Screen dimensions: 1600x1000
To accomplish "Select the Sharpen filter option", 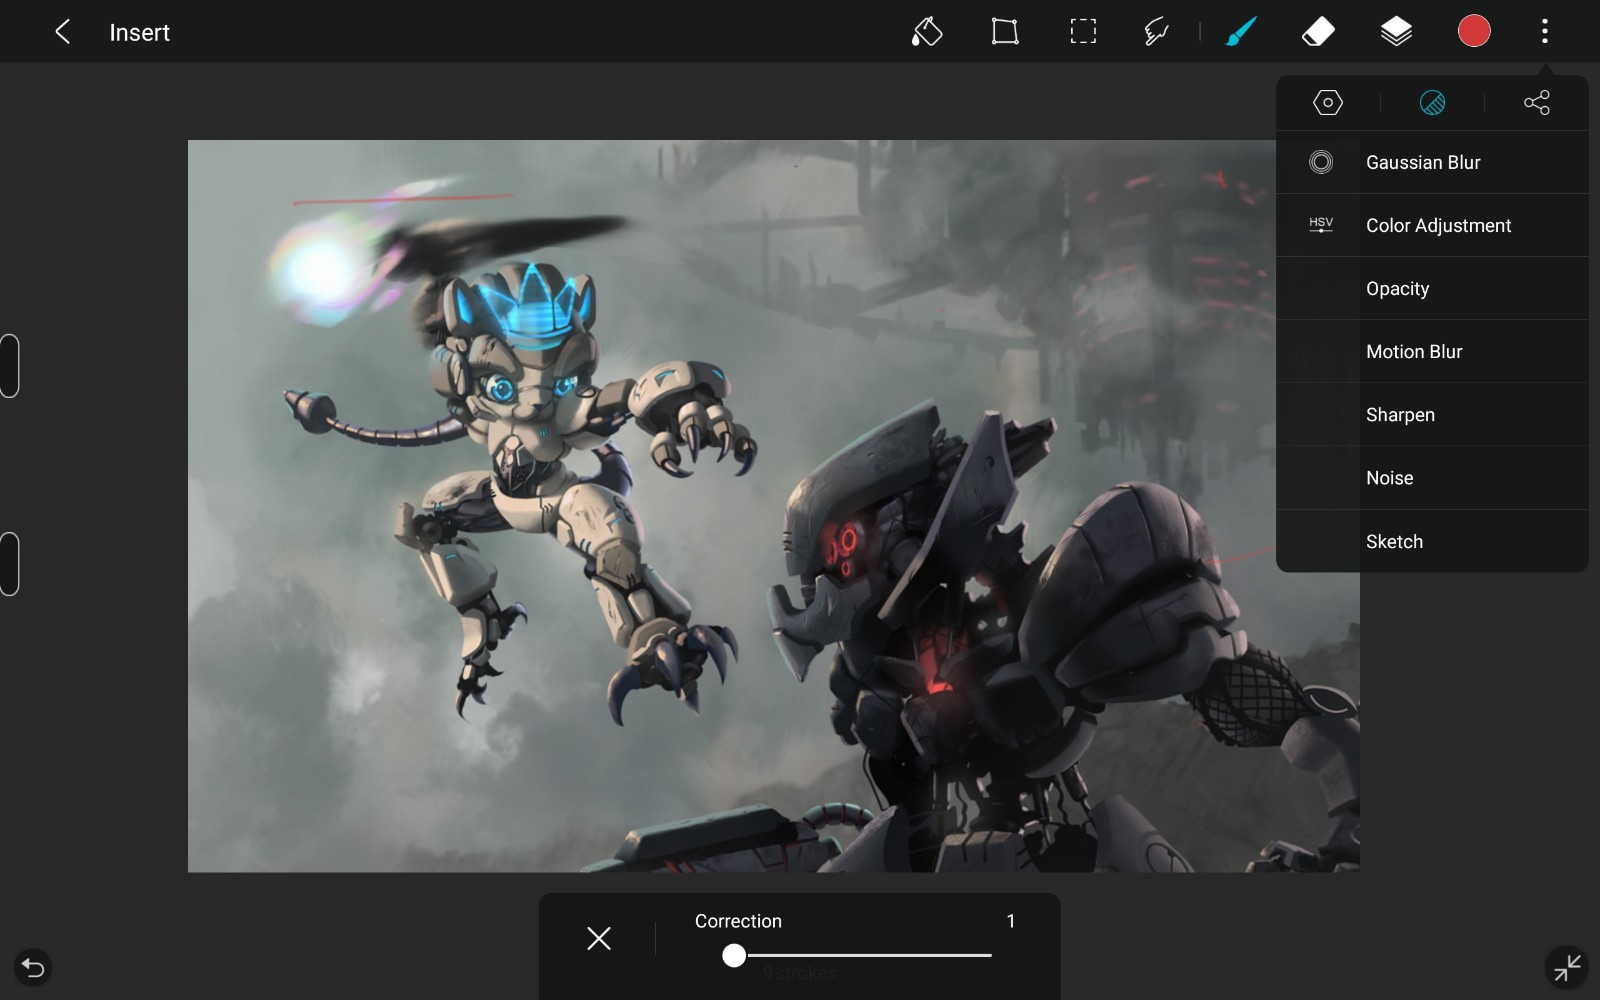I will pos(1400,415).
